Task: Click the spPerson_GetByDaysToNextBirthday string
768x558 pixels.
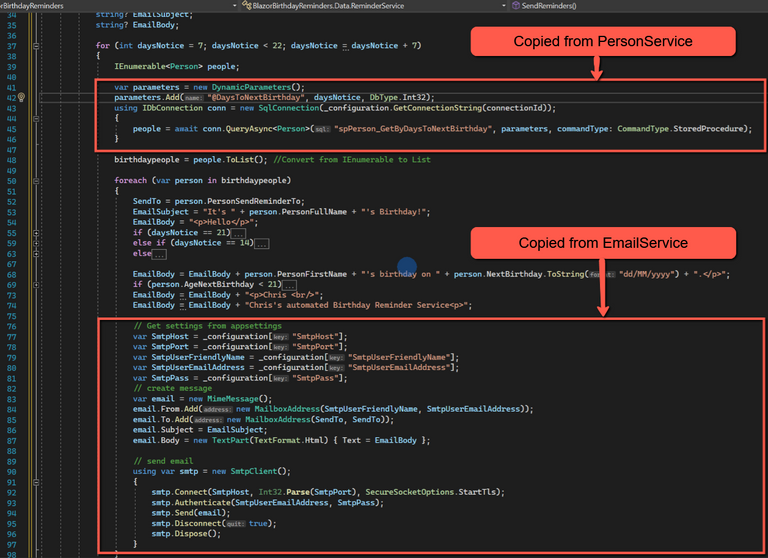Action: pos(409,128)
